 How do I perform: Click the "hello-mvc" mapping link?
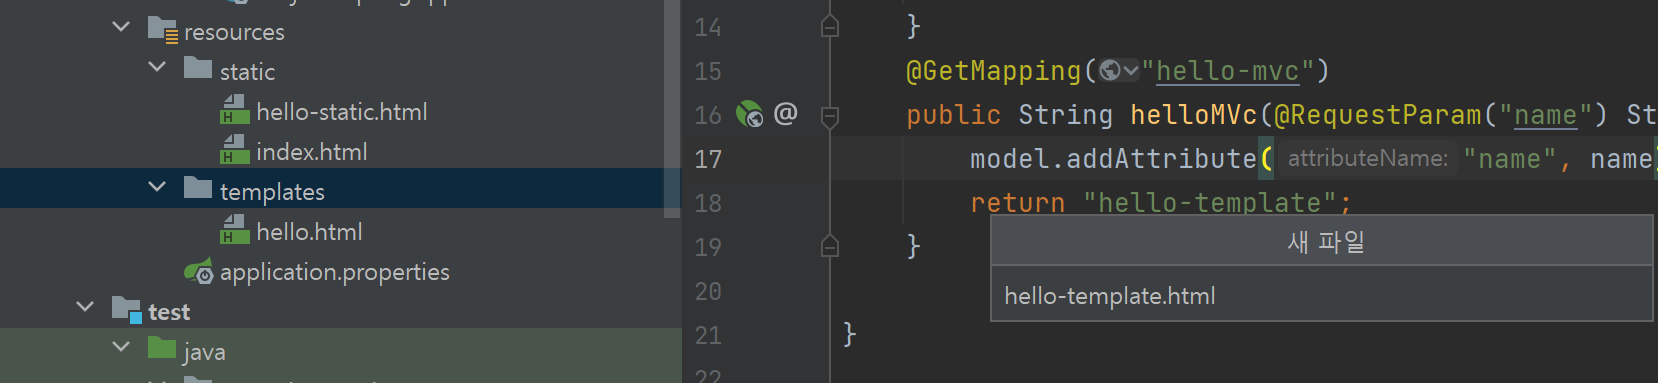coord(1227,71)
